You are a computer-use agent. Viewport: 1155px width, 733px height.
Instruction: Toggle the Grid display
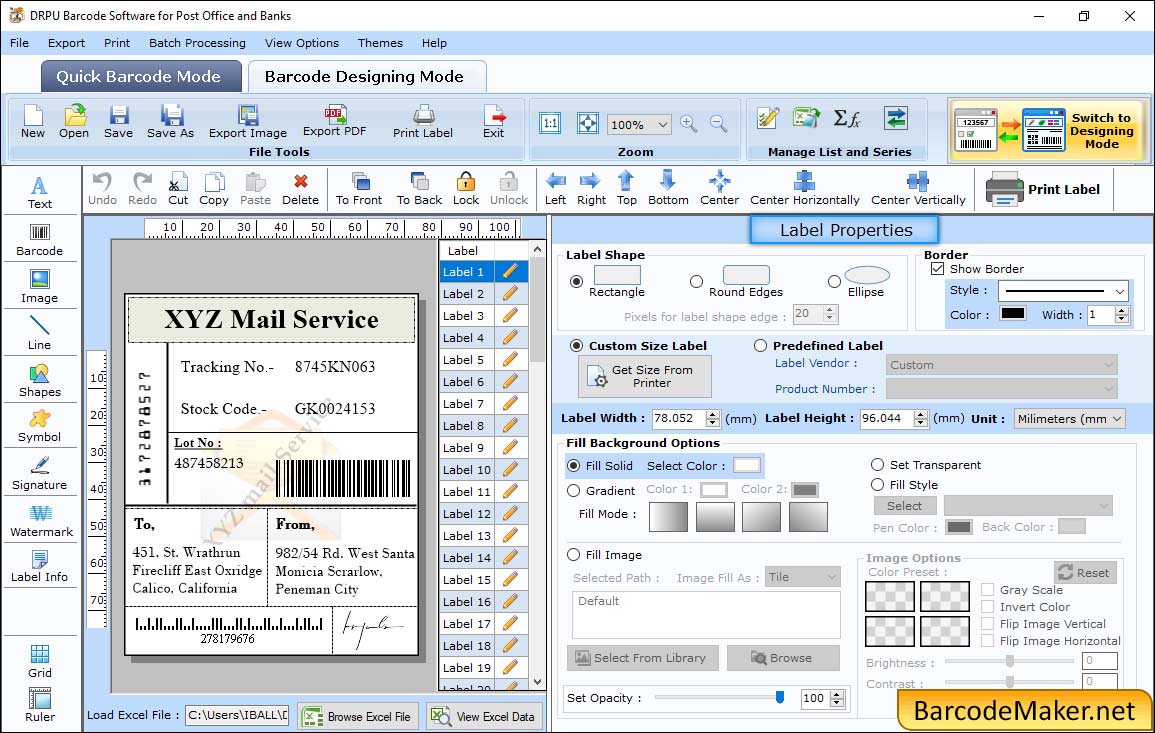click(40, 662)
